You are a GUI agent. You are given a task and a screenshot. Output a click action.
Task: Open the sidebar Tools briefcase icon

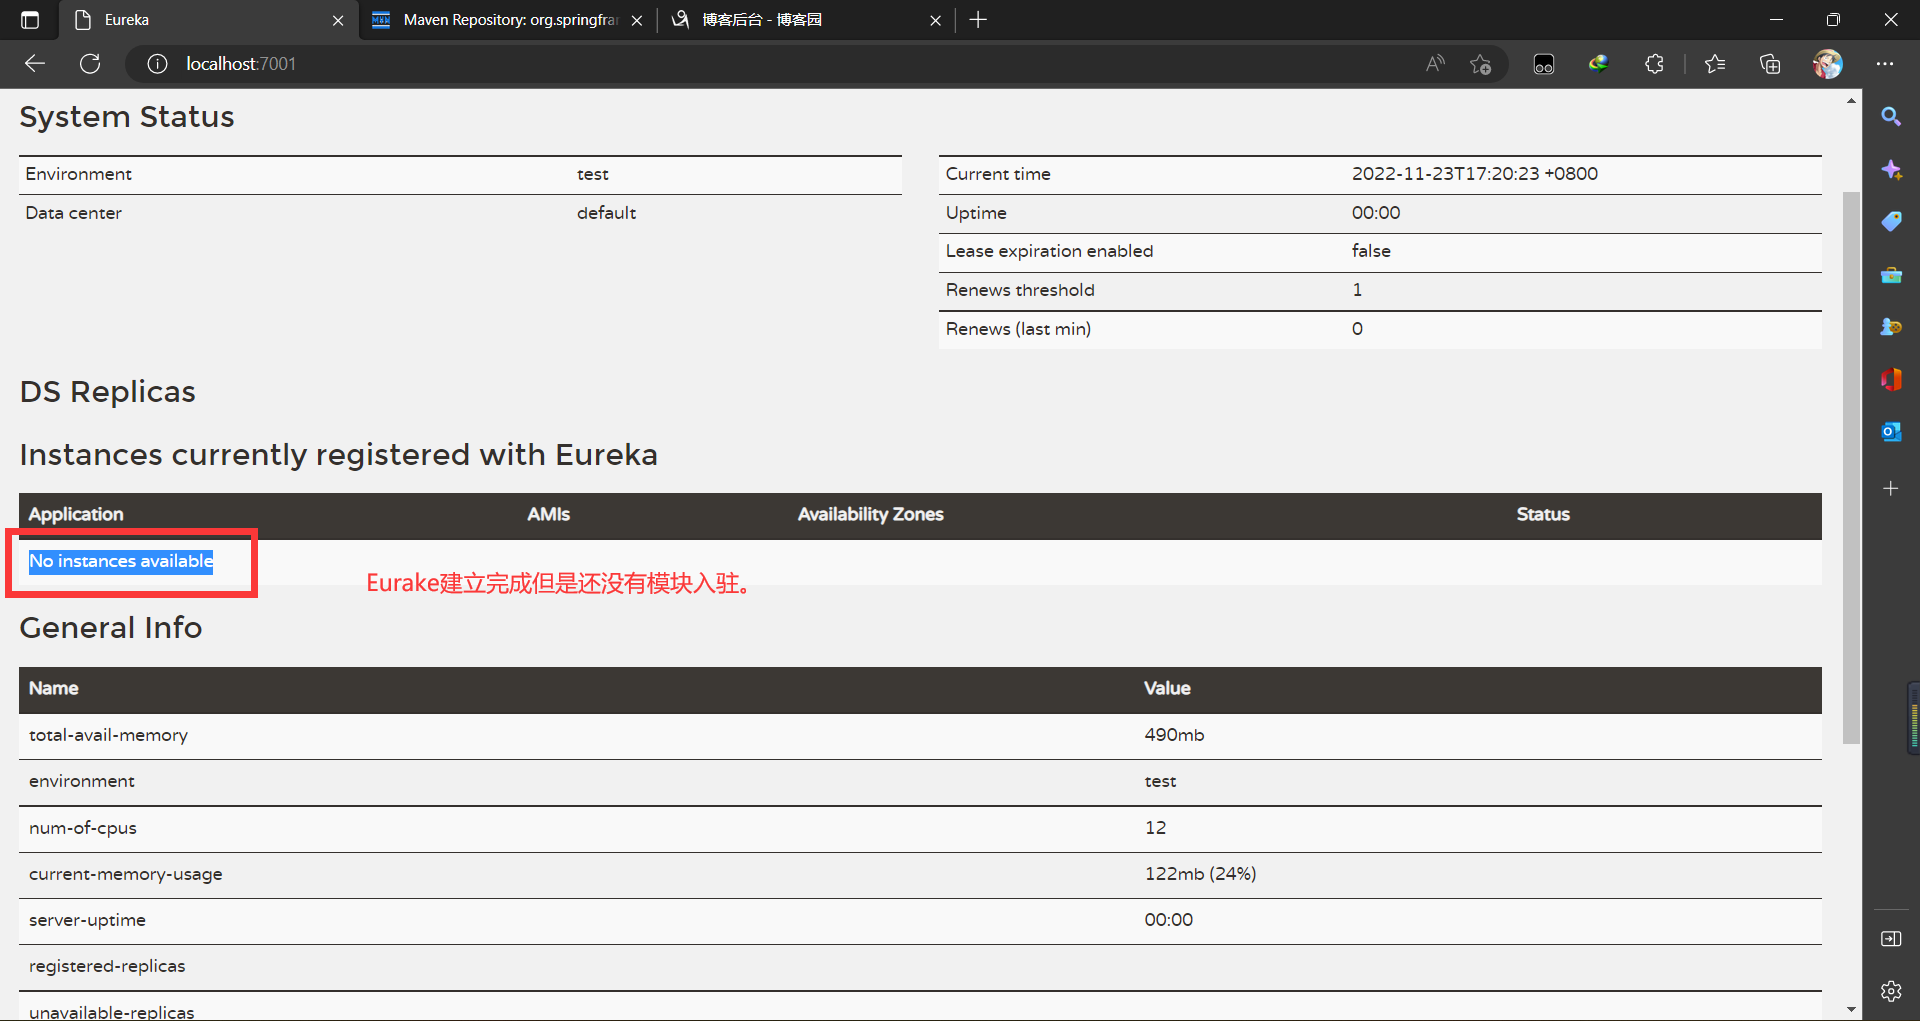pos(1891,275)
